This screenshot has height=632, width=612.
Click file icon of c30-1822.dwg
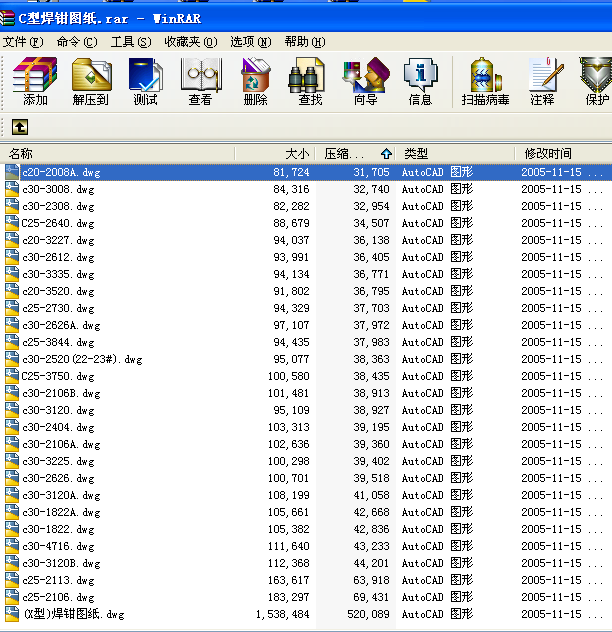tap(12, 529)
